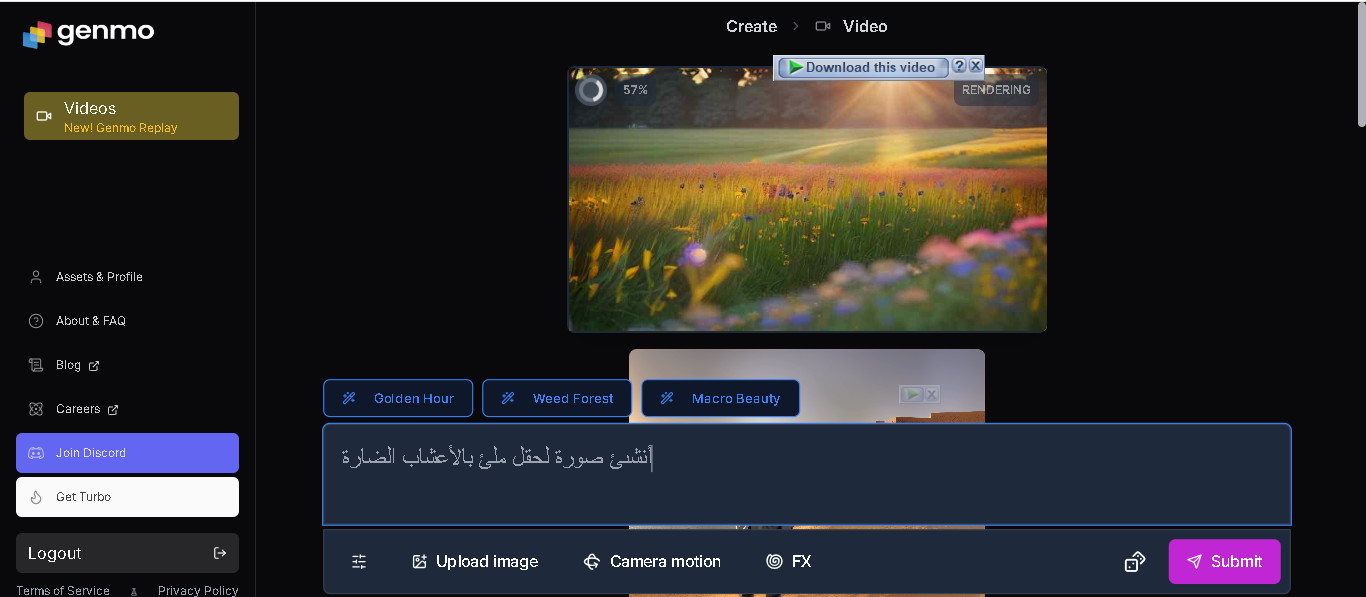Open the settings sliders icon
This screenshot has height=597, width=1366.
[x=359, y=562]
